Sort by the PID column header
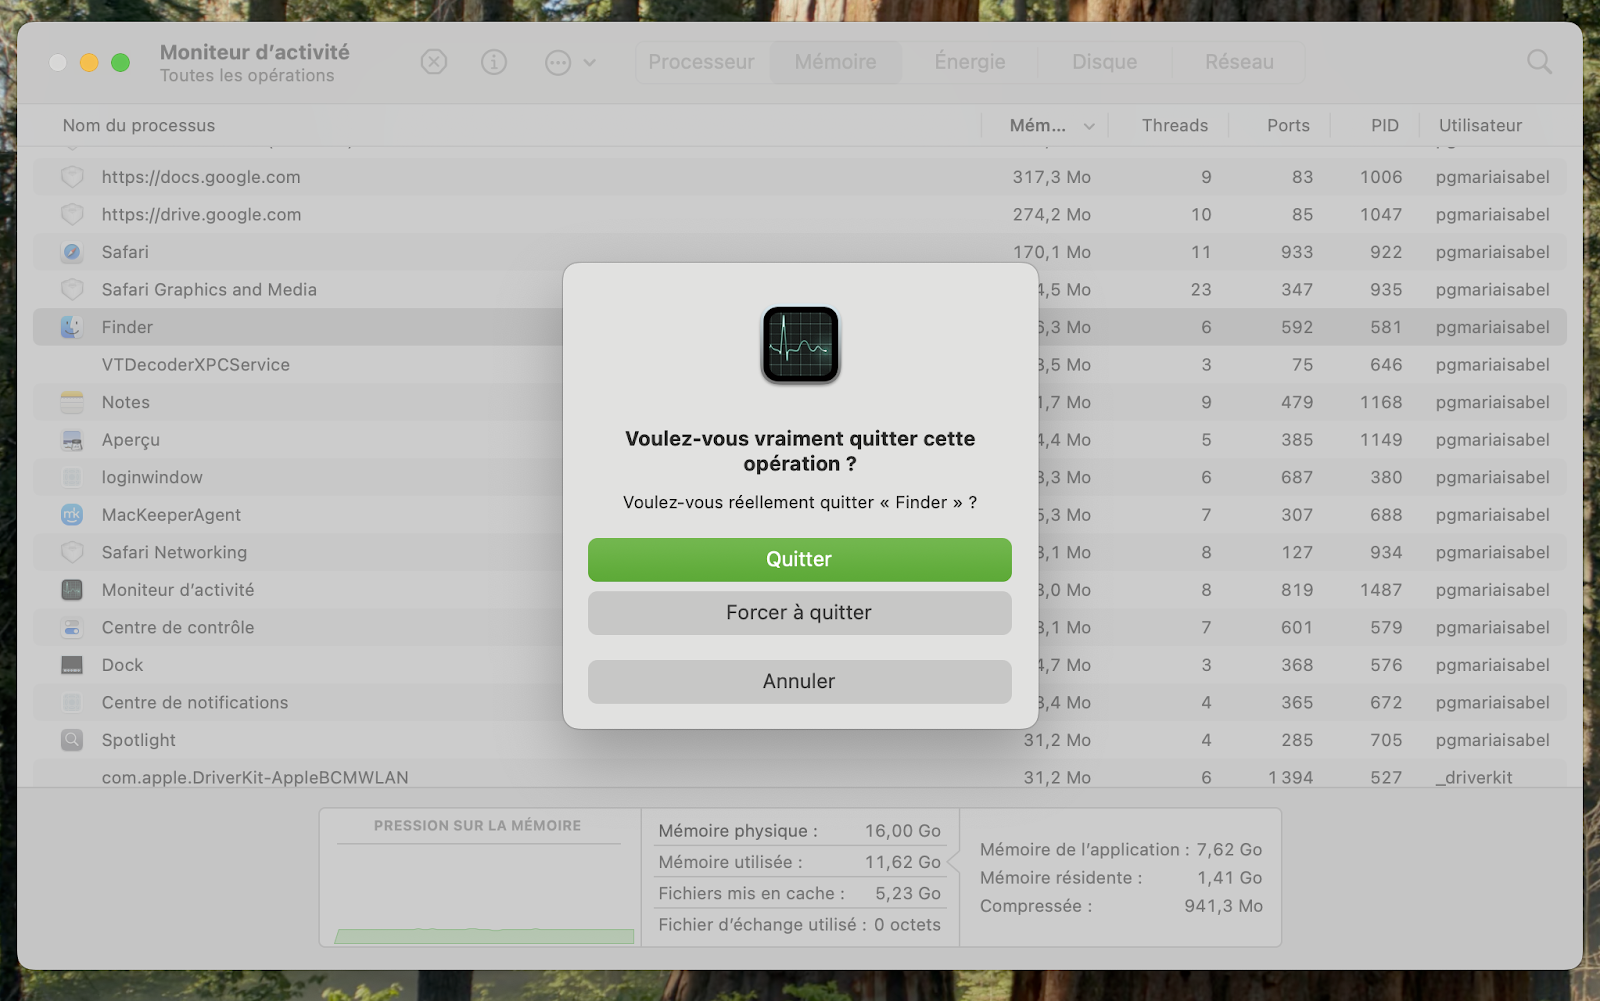The width and height of the screenshot is (1600, 1001). point(1384,126)
